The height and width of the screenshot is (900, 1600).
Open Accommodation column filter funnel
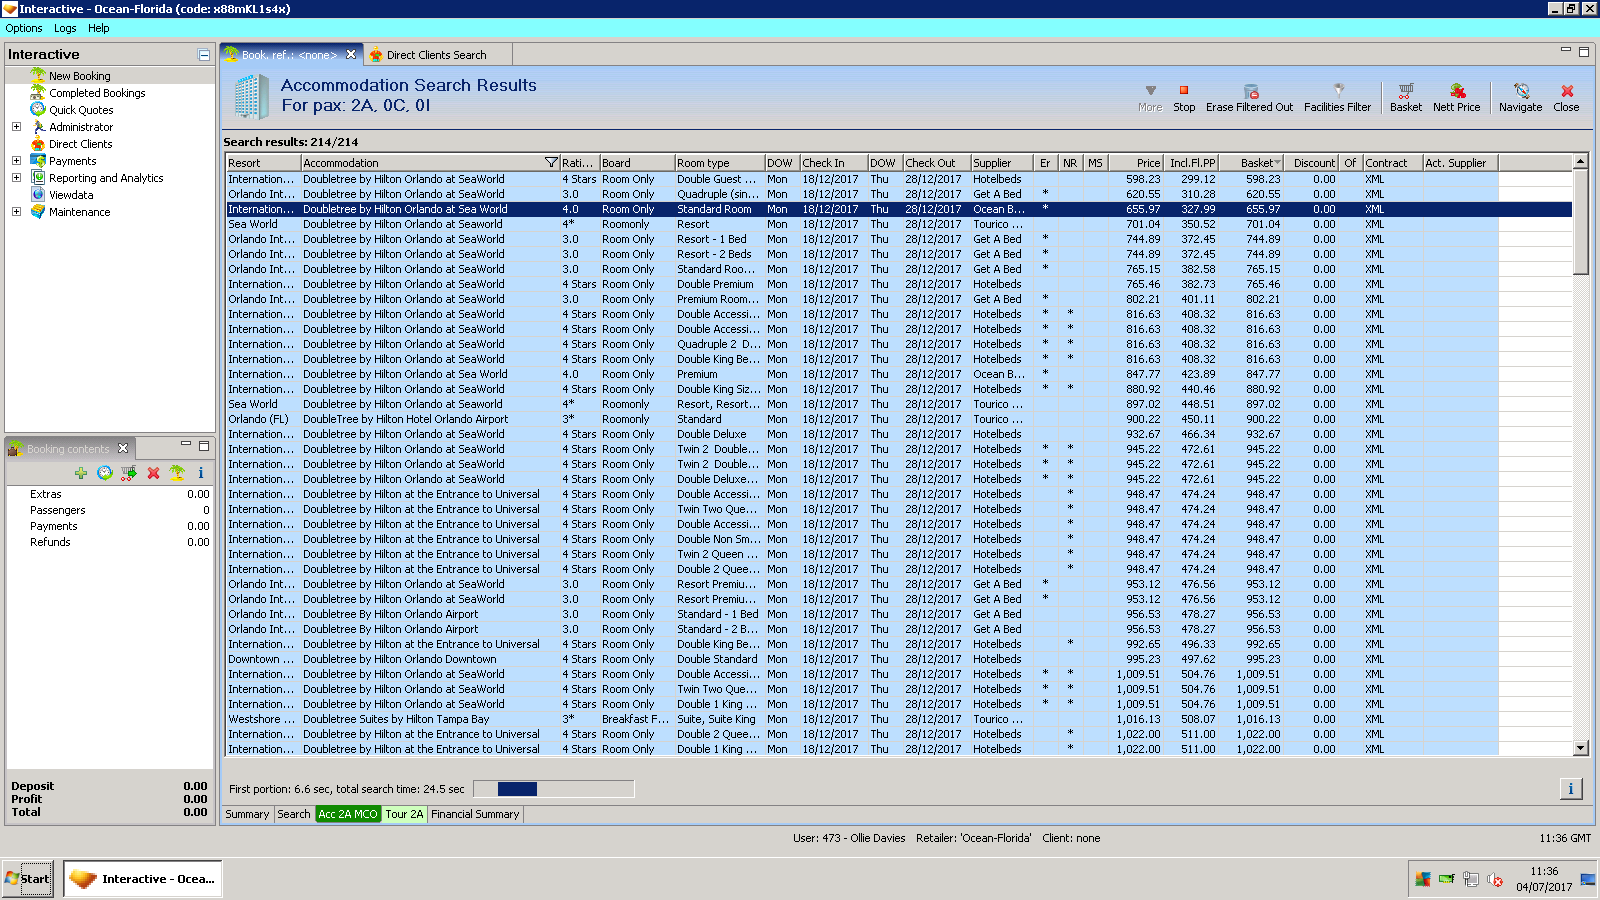coord(550,163)
